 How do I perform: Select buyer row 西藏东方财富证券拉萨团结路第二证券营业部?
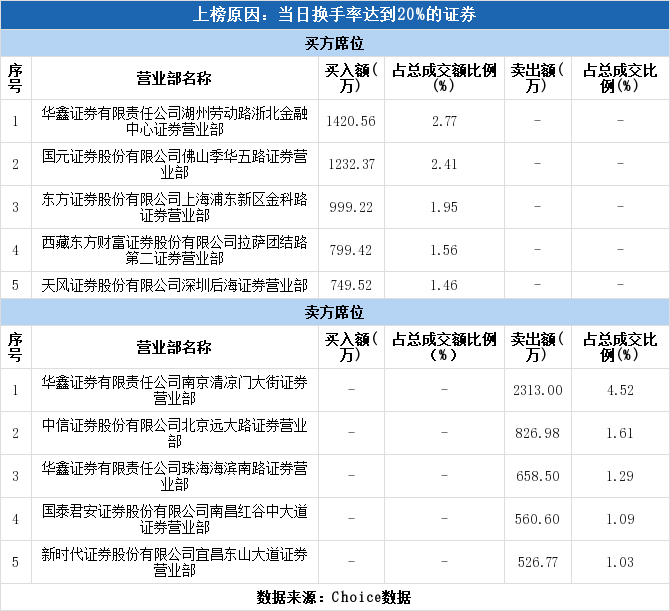click(335, 250)
